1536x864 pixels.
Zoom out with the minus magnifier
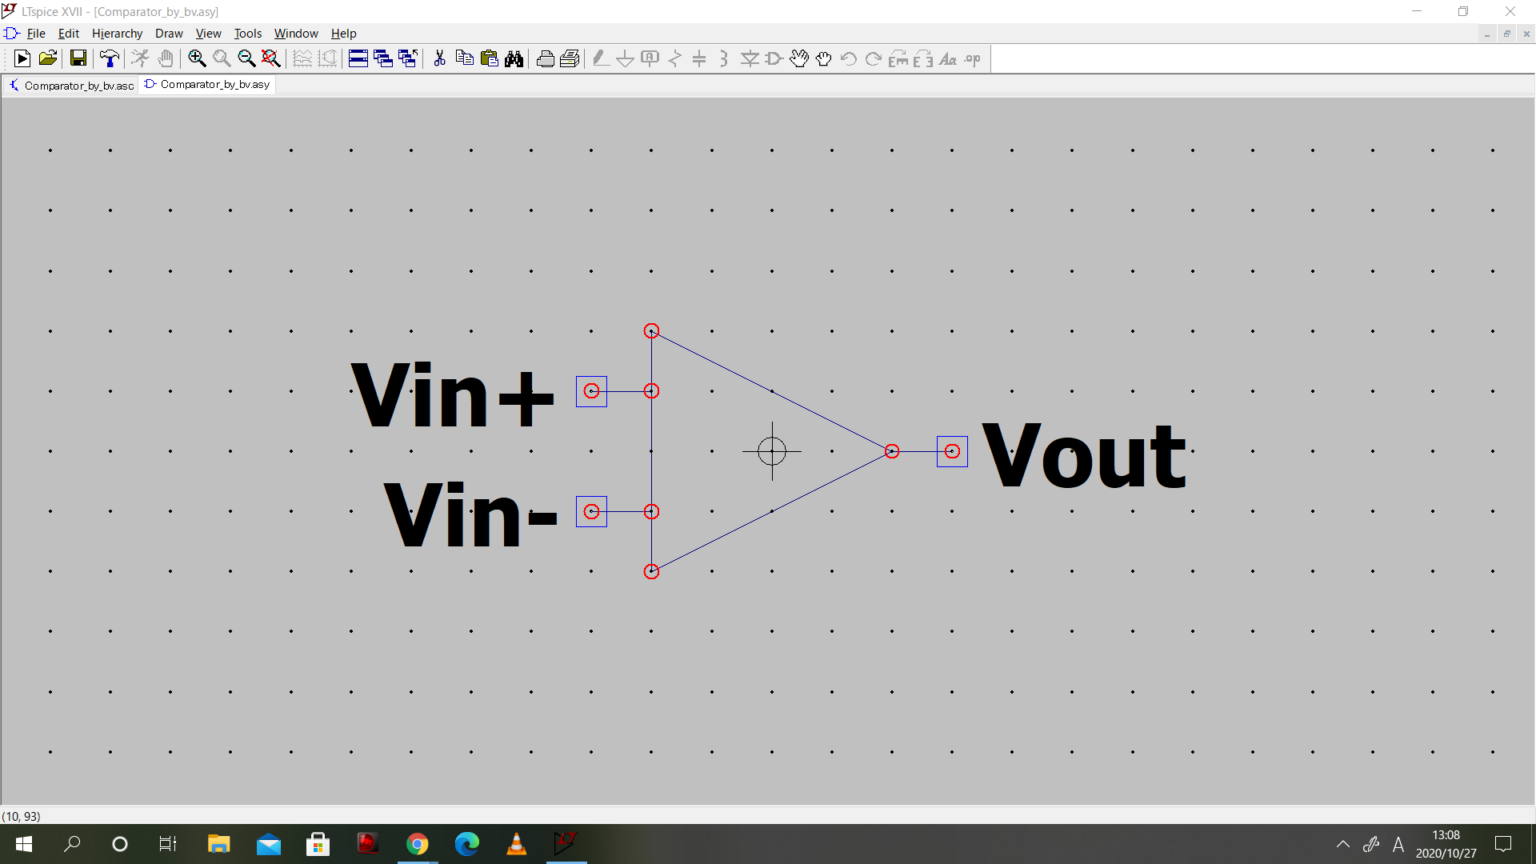pos(246,59)
